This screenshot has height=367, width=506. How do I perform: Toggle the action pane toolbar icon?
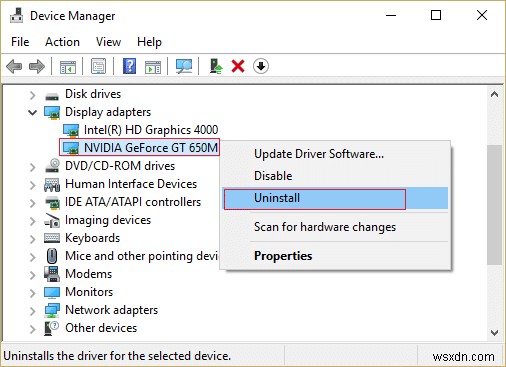[x=153, y=67]
